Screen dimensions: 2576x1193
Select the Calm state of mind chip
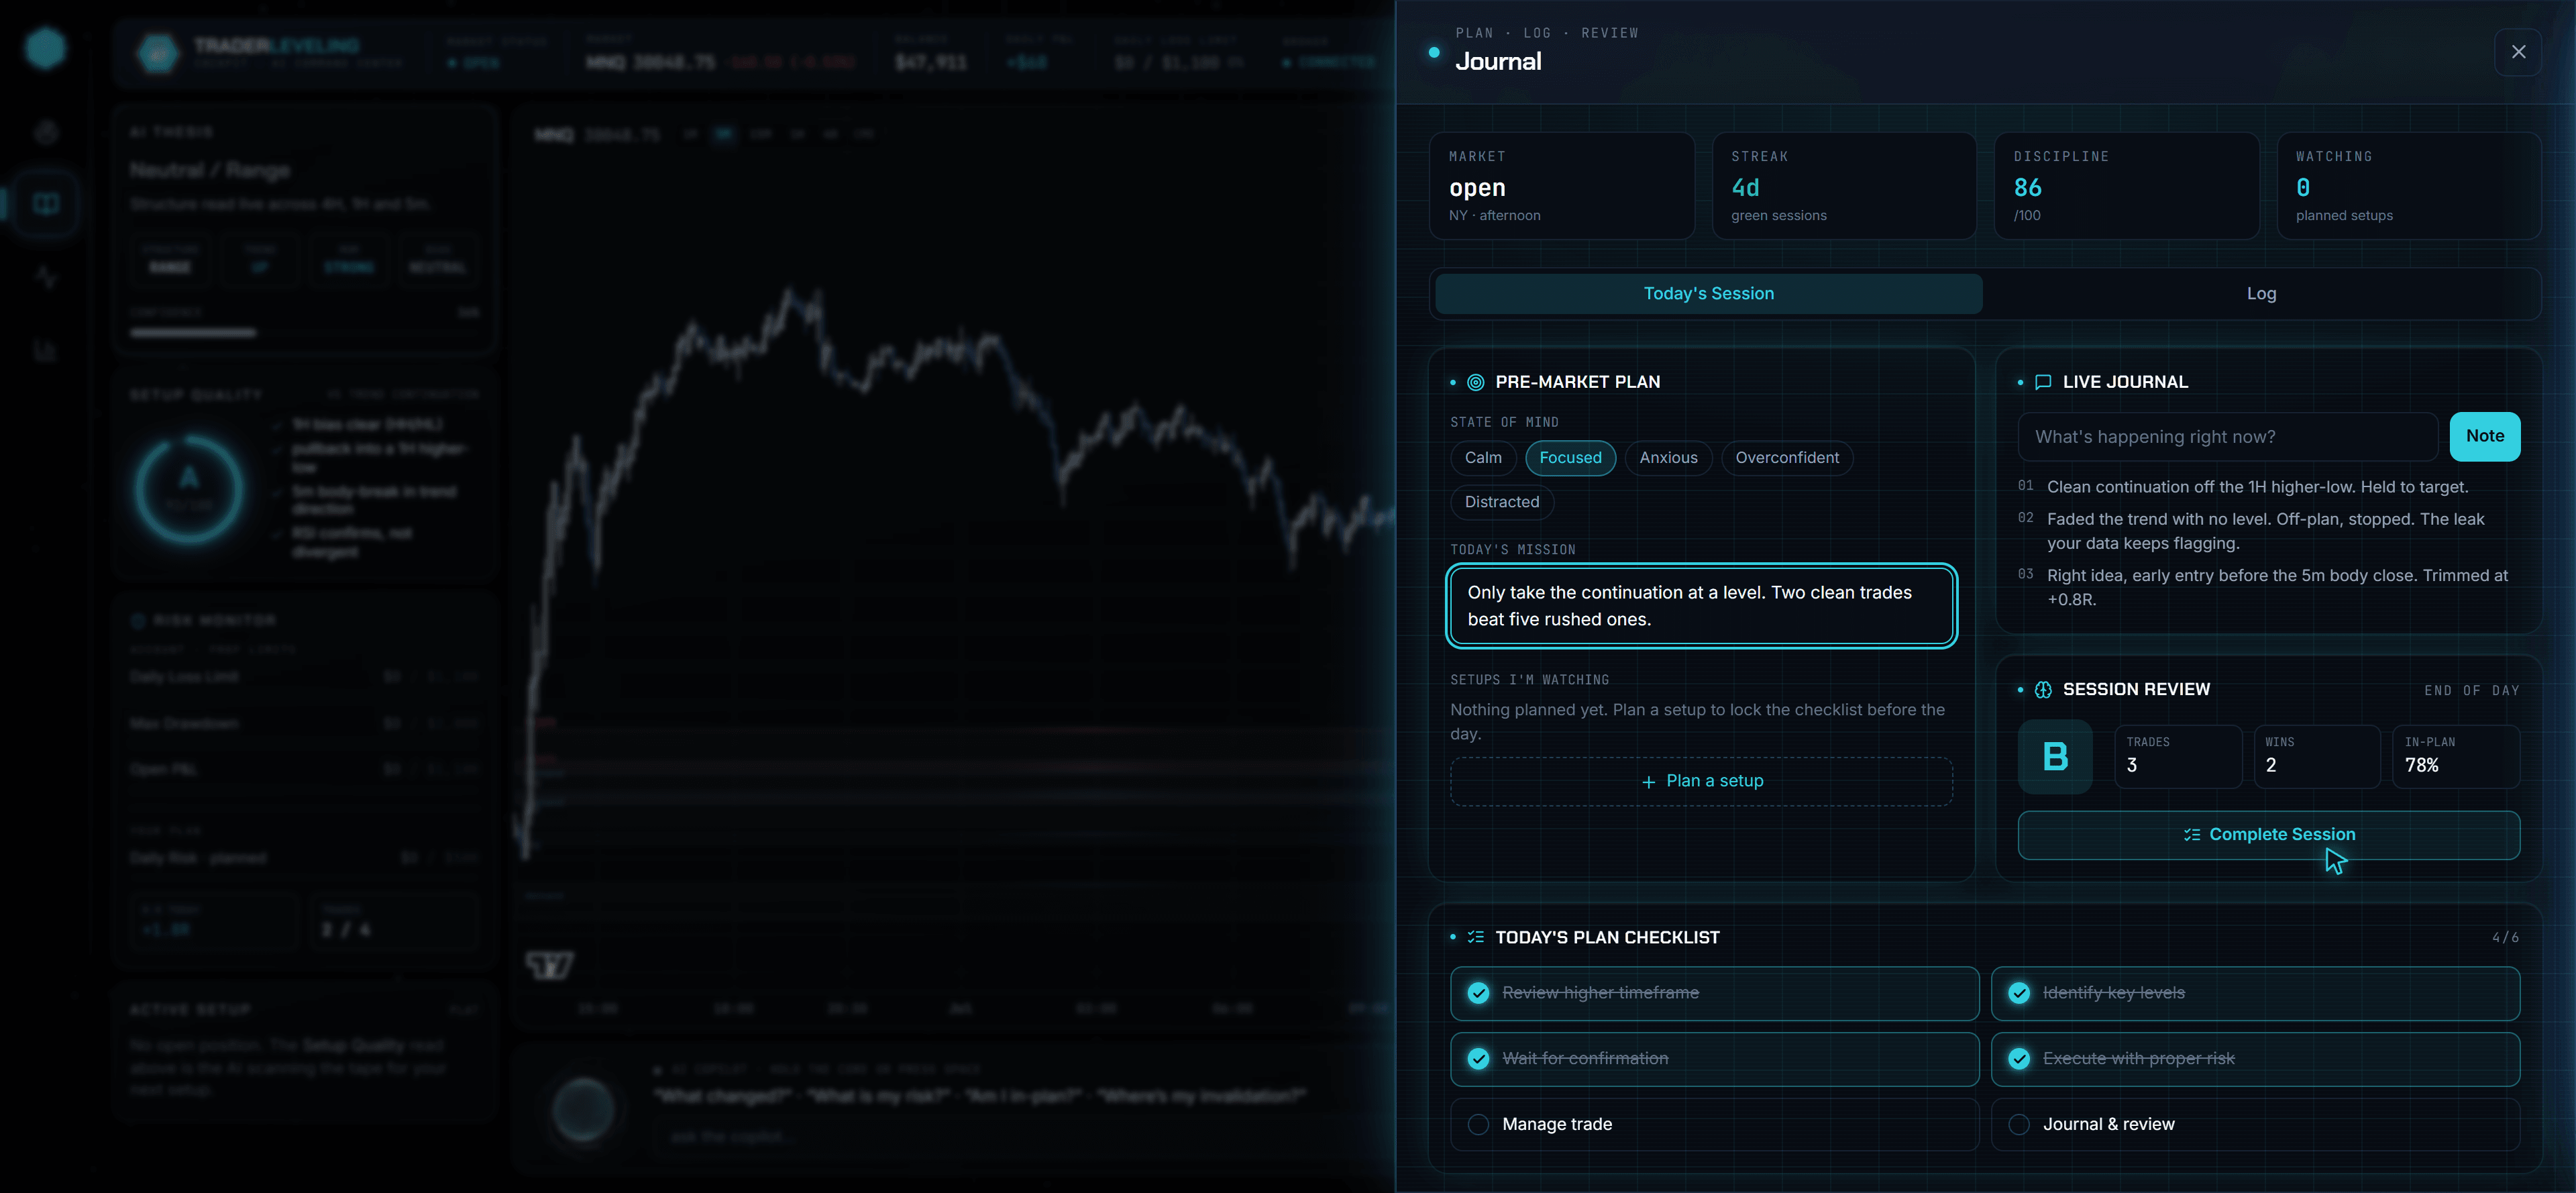click(1483, 458)
